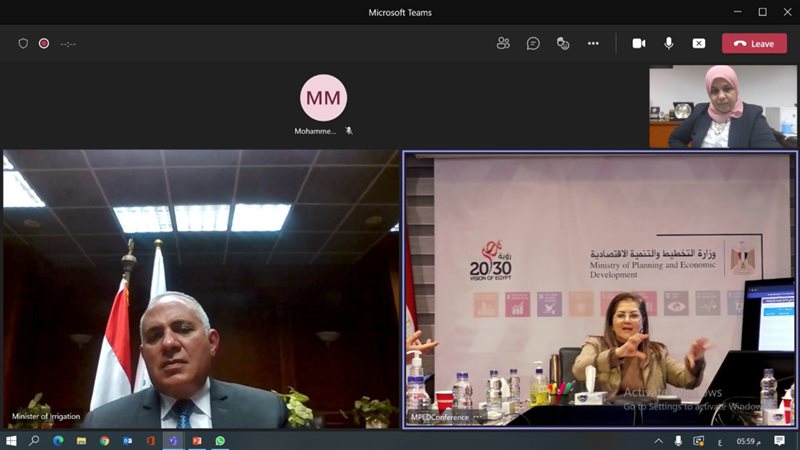Mute or unmute the microphone
The width and height of the screenshot is (800, 450).
668,43
